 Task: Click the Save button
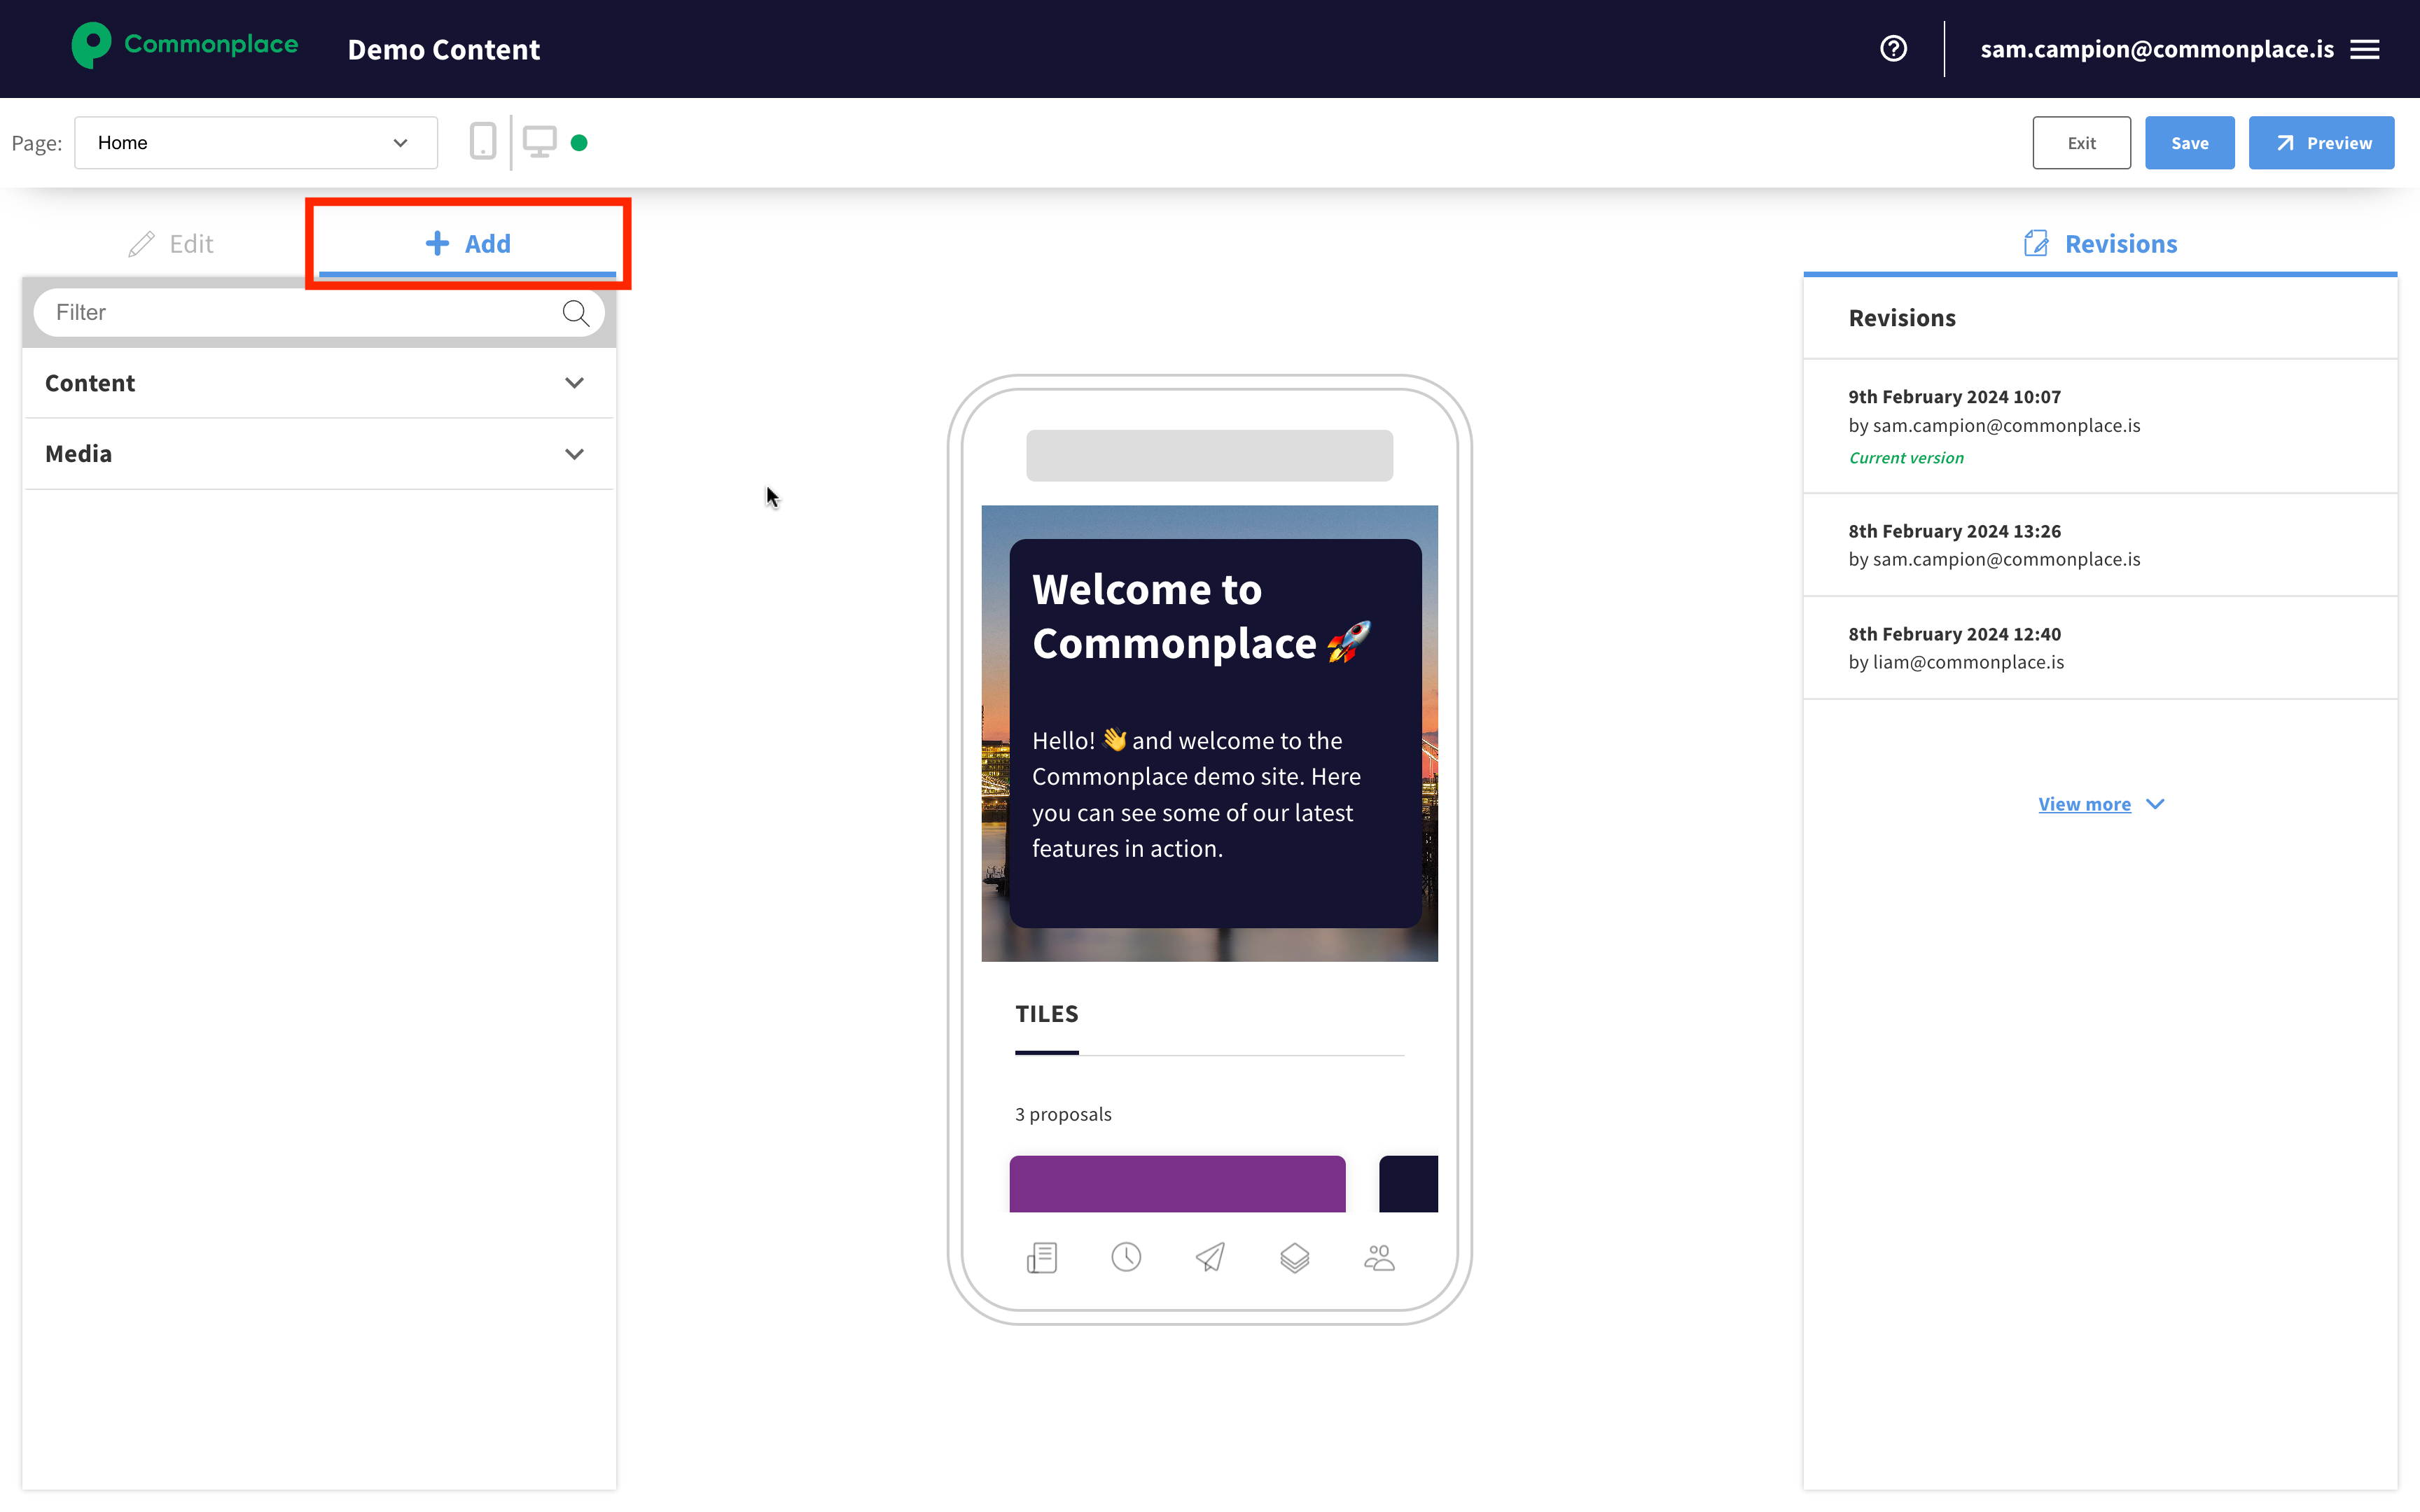pos(2189,143)
